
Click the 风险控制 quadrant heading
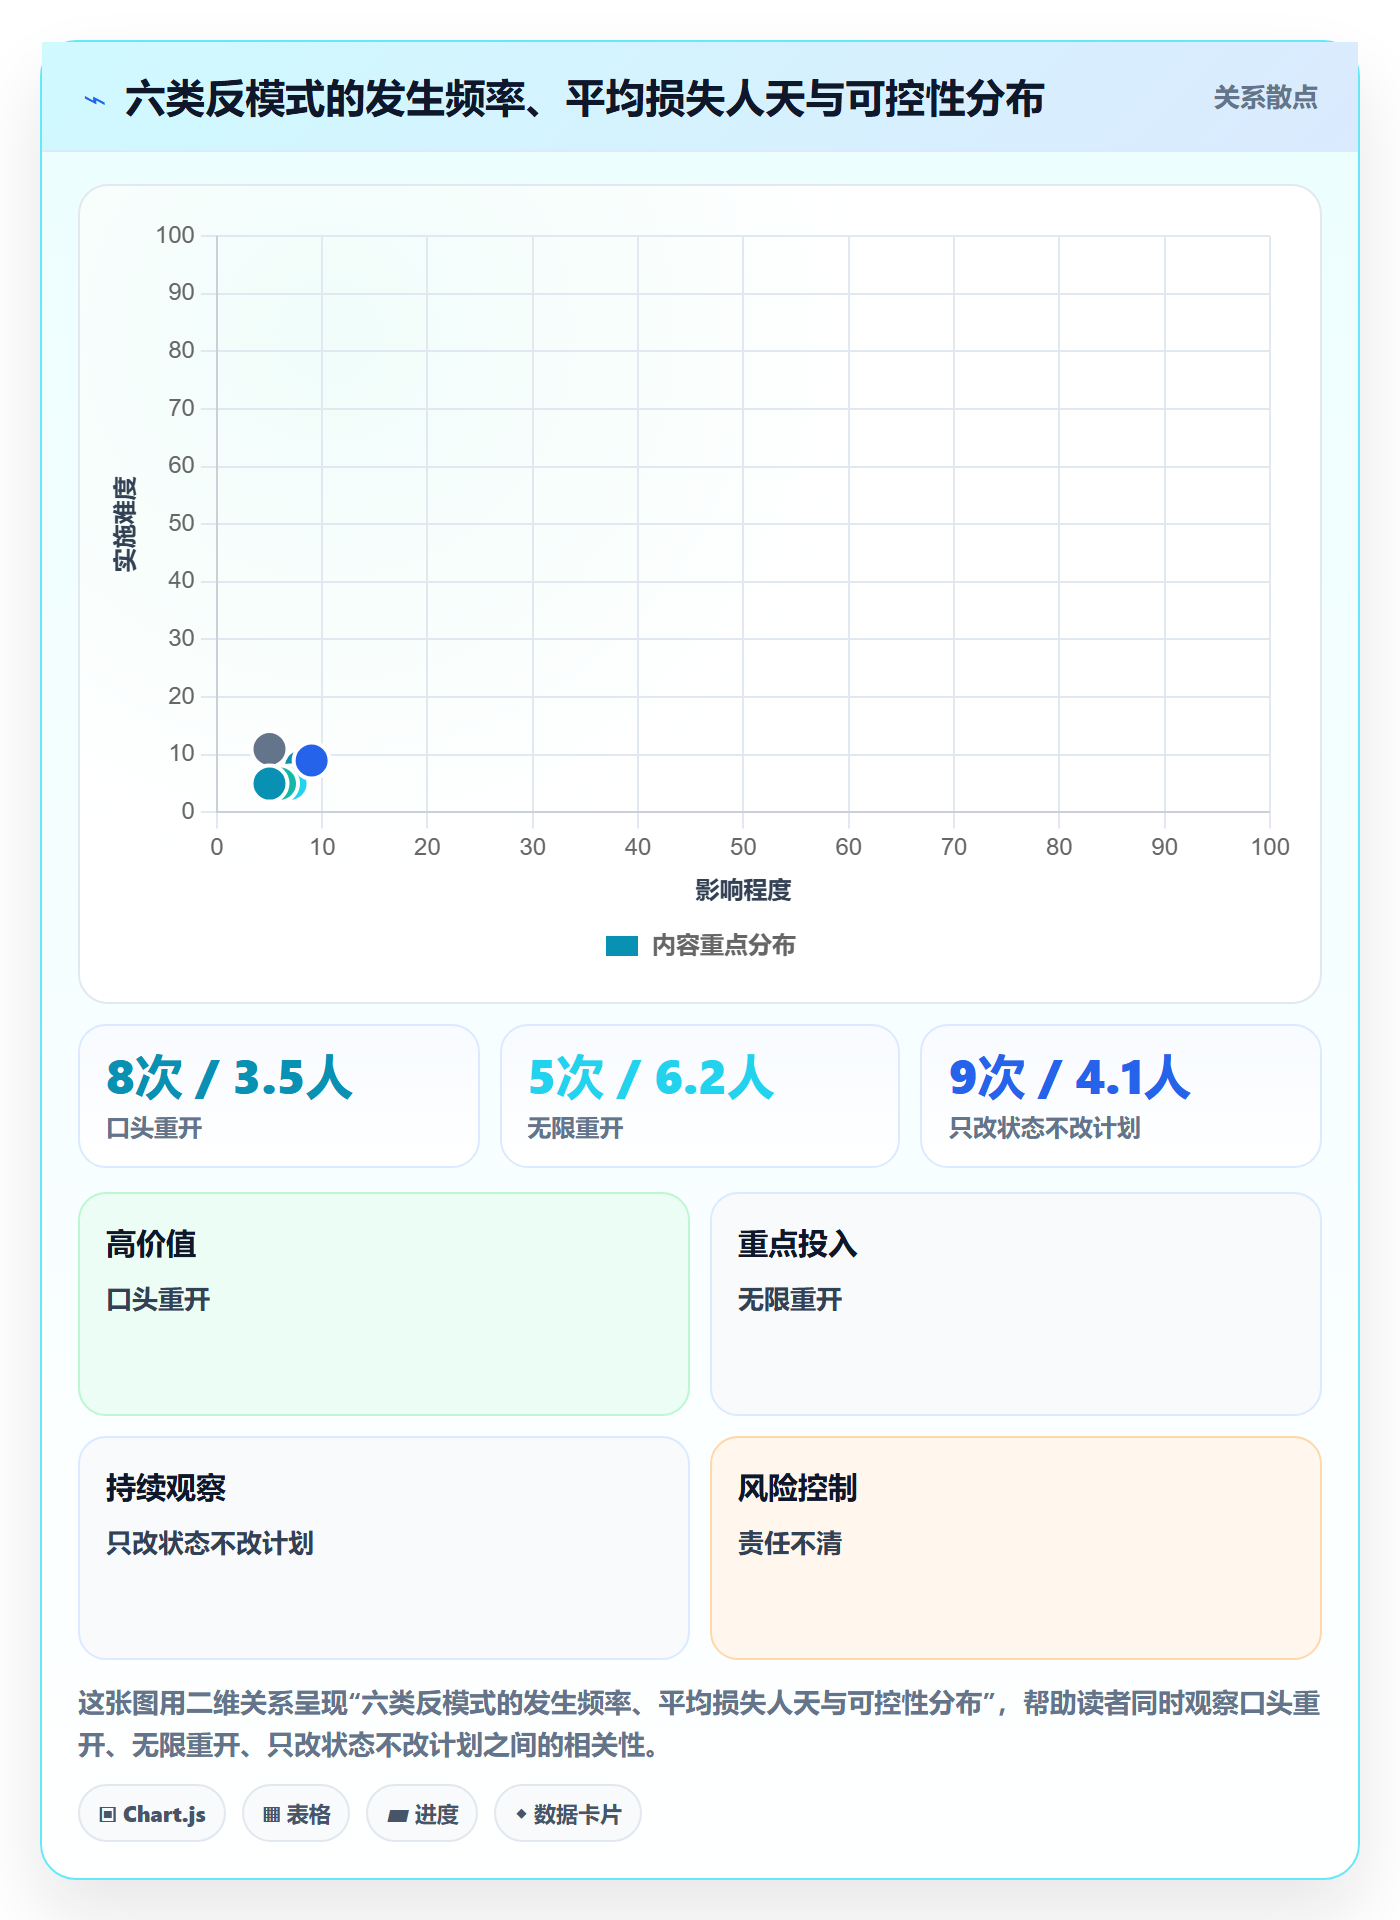(798, 1488)
